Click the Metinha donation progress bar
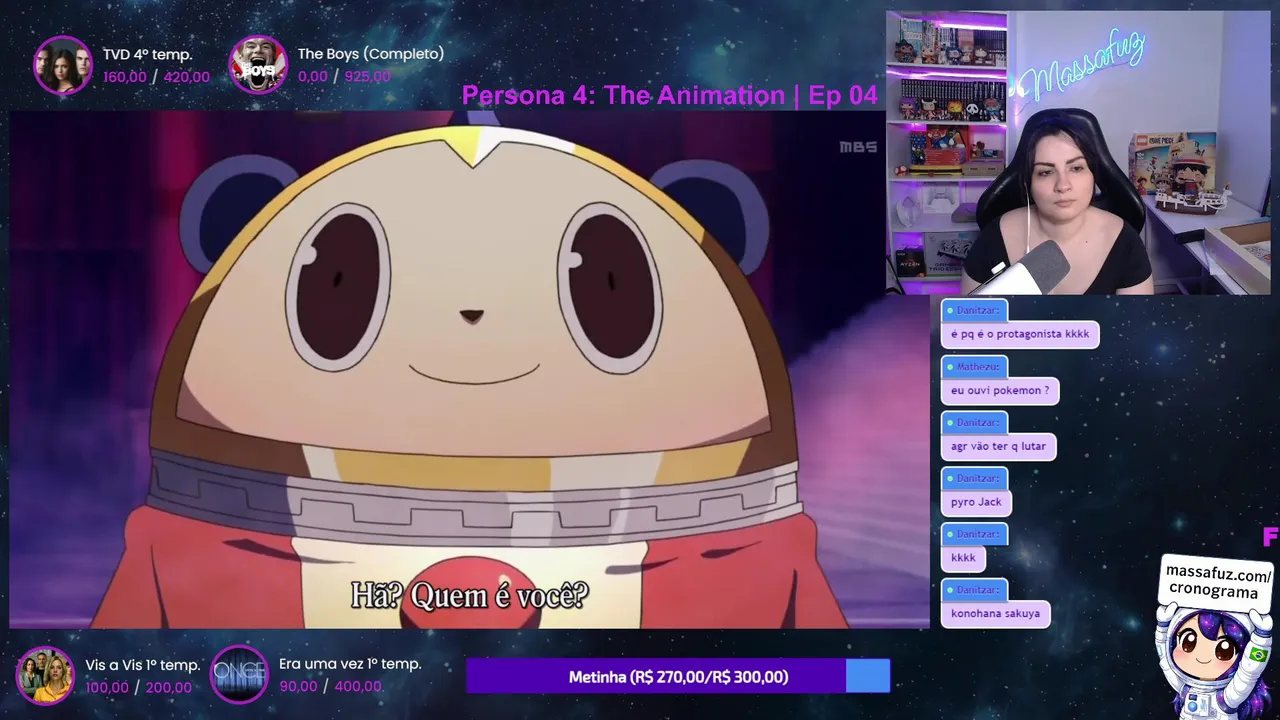This screenshot has height=720, width=1280. pos(678,676)
